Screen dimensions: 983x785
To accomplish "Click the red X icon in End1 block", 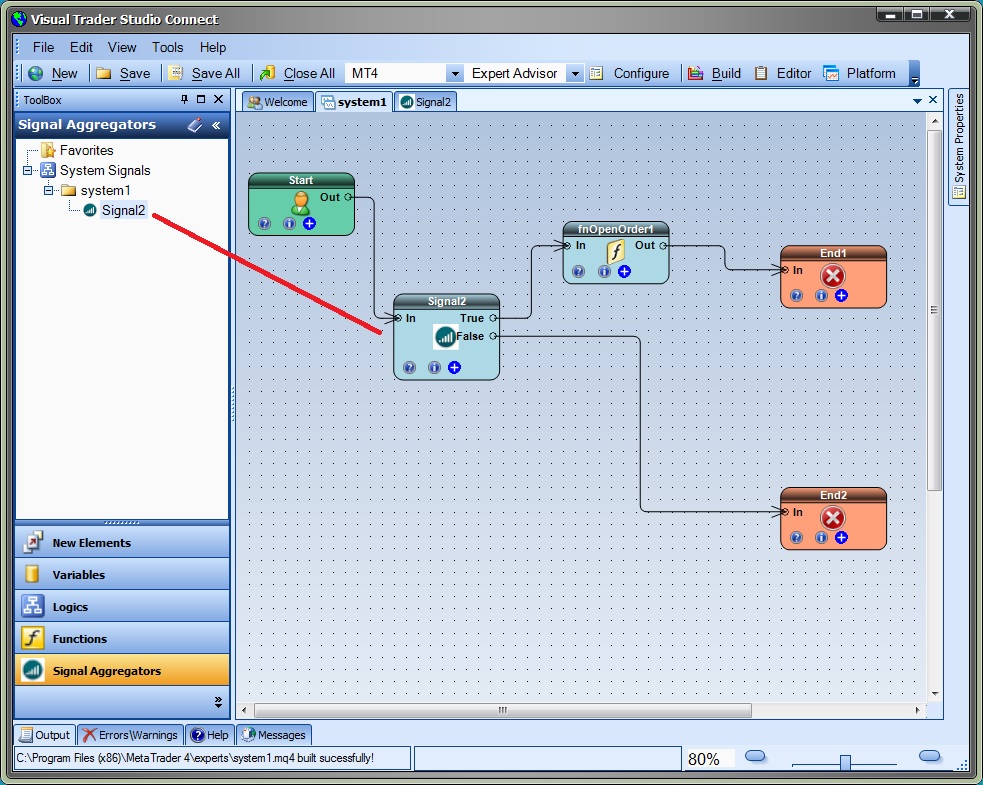I will 833,276.
